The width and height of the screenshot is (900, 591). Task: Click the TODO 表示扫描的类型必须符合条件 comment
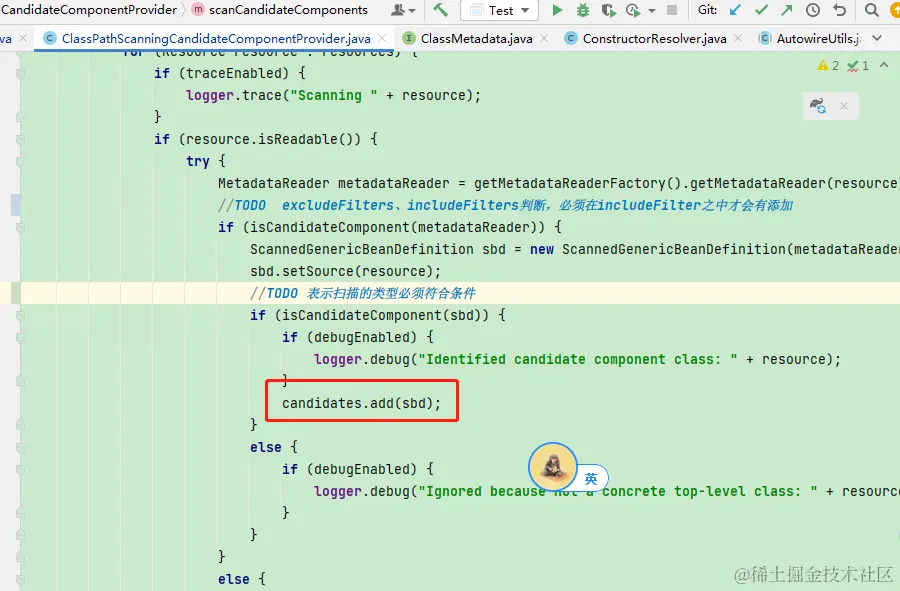[x=362, y=293]
